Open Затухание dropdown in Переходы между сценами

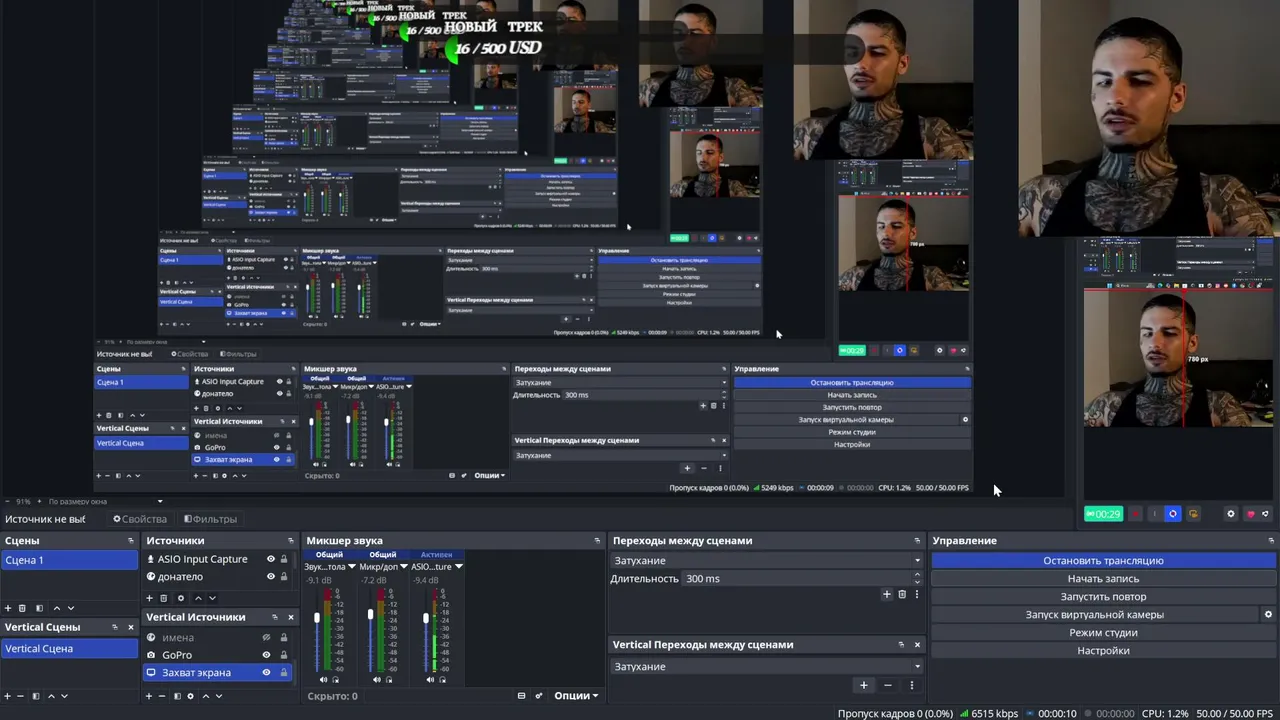[766, 561]
